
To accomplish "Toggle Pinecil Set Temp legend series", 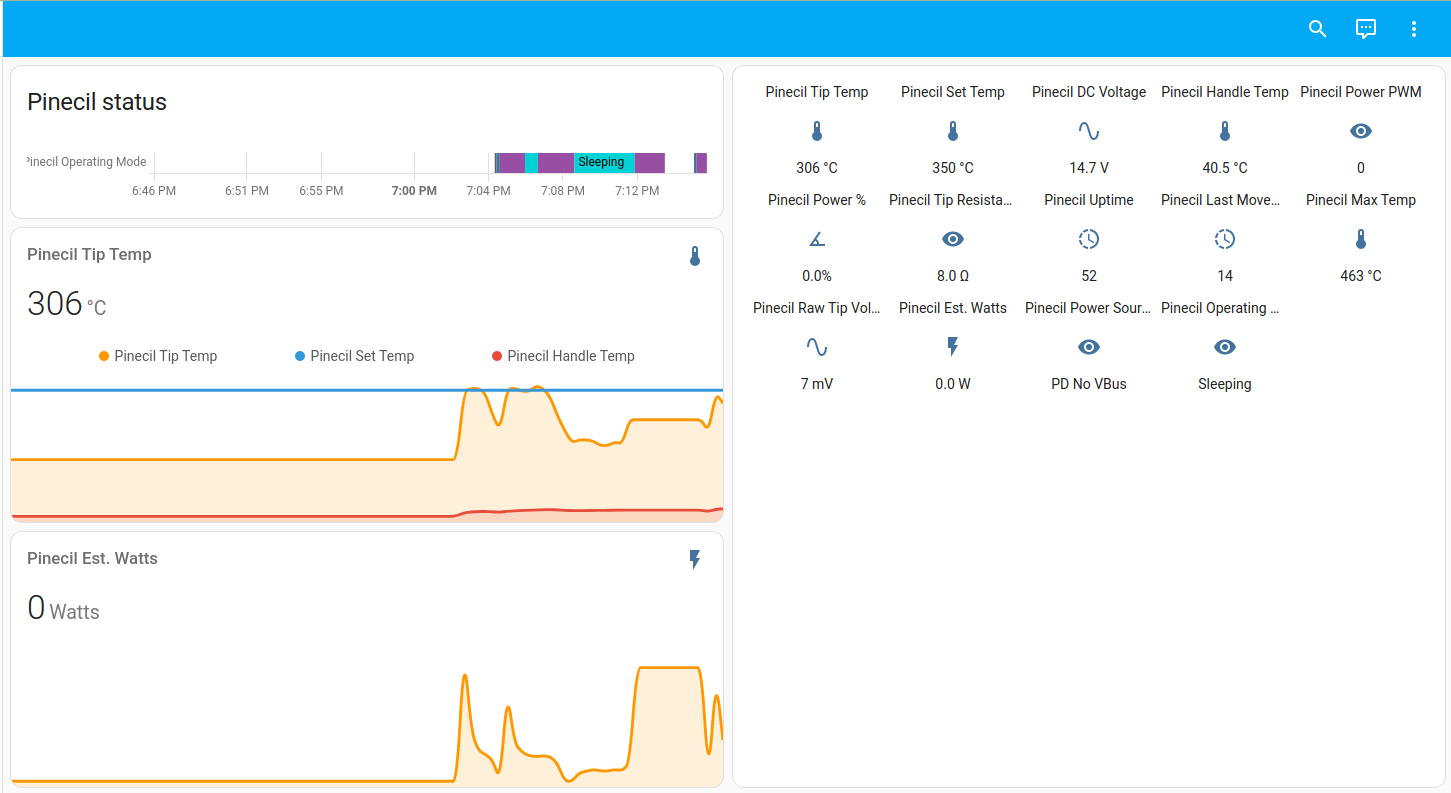I will pyautogui.click(x=354, y=356).
